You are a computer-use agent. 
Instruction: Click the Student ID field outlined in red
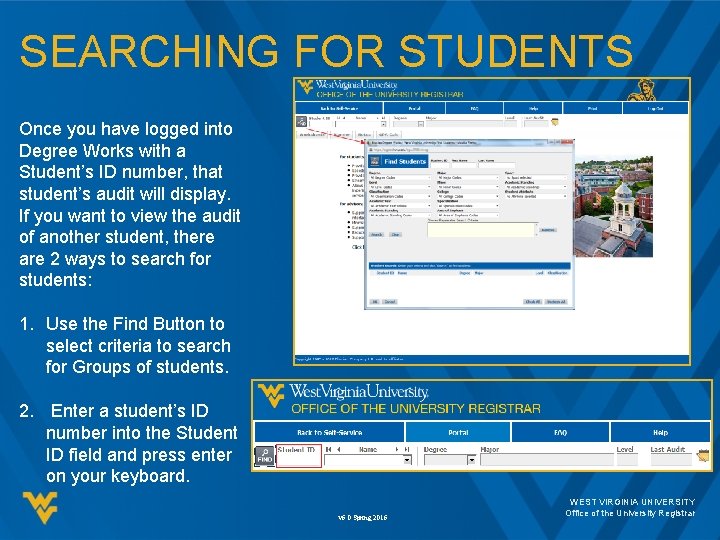tap(299, 456)
